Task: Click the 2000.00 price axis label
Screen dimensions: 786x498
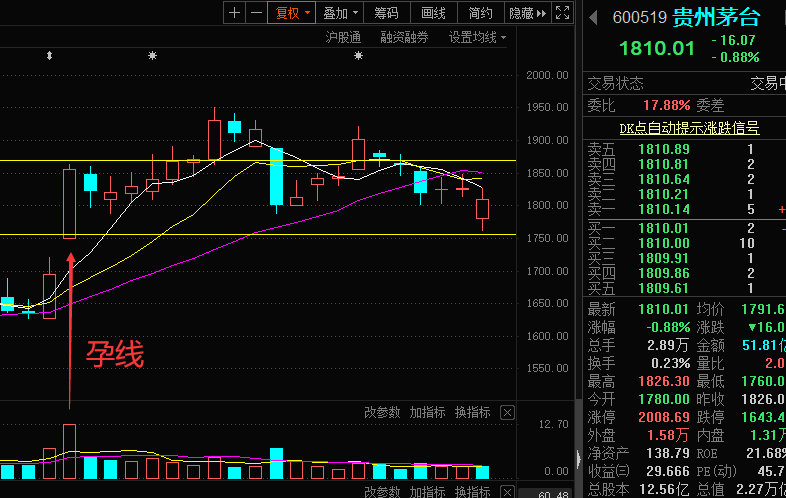Action: pyautogui.click(x=547, y=75)
